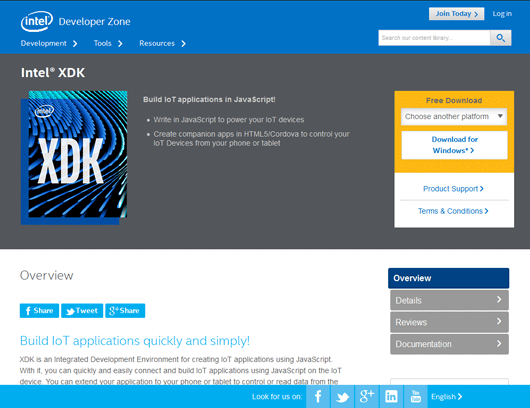This screenshot has height=408, width=530.
Task: Click the 'Intel® XDK' page title
Action: (53, 73)
